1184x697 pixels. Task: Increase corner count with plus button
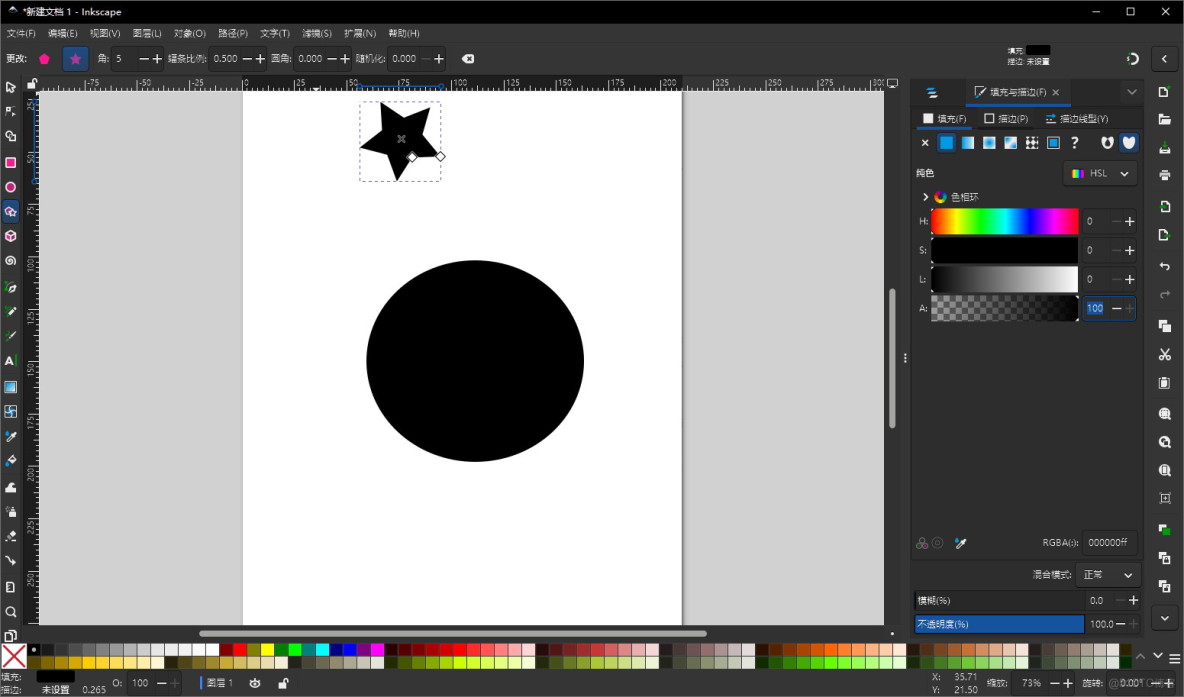pyautogui.click(x=157, y=59)
